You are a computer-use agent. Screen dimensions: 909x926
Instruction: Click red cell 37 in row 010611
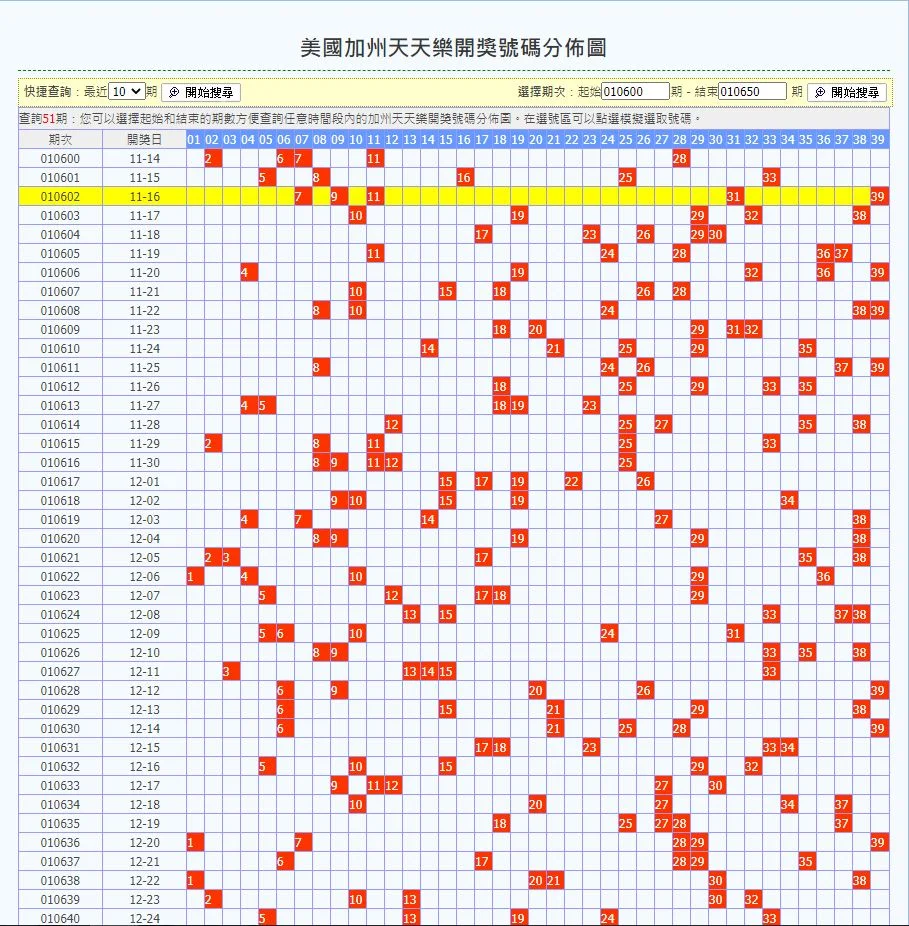tap(842, 367)
